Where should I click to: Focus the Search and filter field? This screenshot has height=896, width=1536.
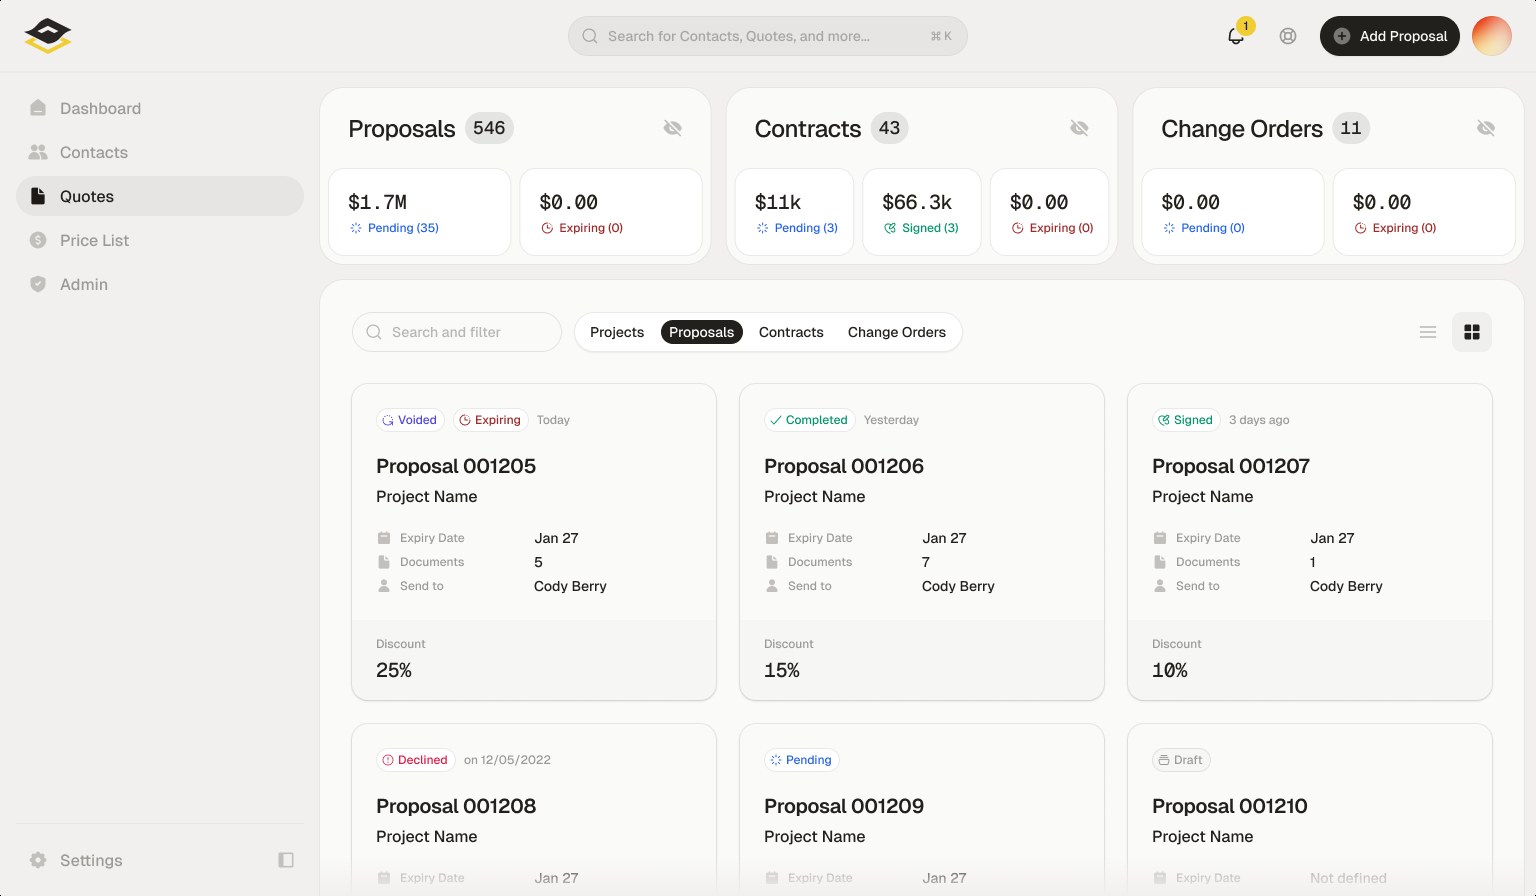(x=457, y=332)
